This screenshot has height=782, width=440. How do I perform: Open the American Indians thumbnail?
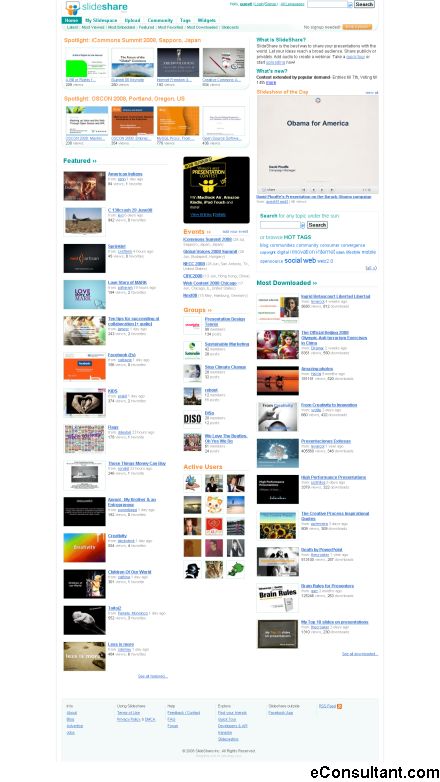coord(84,186)
